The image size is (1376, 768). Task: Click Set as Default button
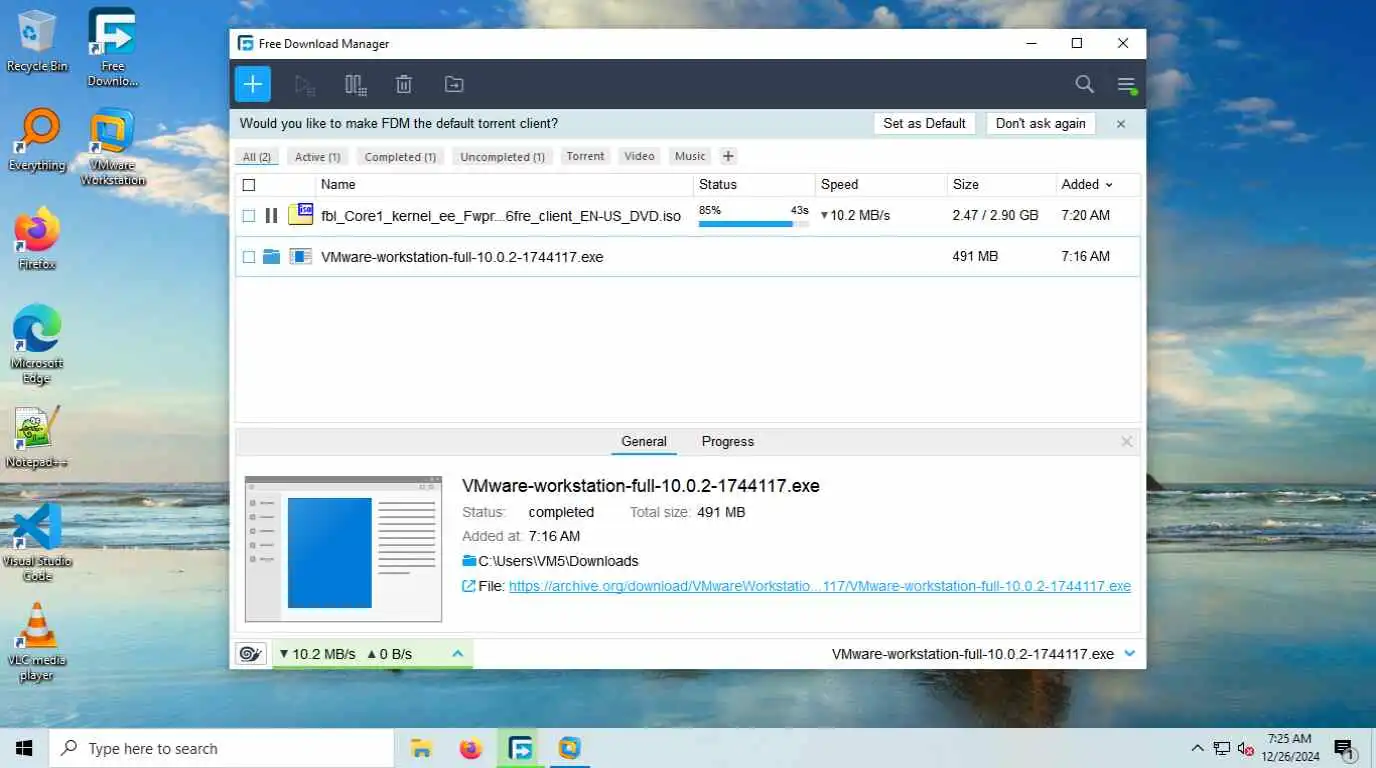pos(924,123)
